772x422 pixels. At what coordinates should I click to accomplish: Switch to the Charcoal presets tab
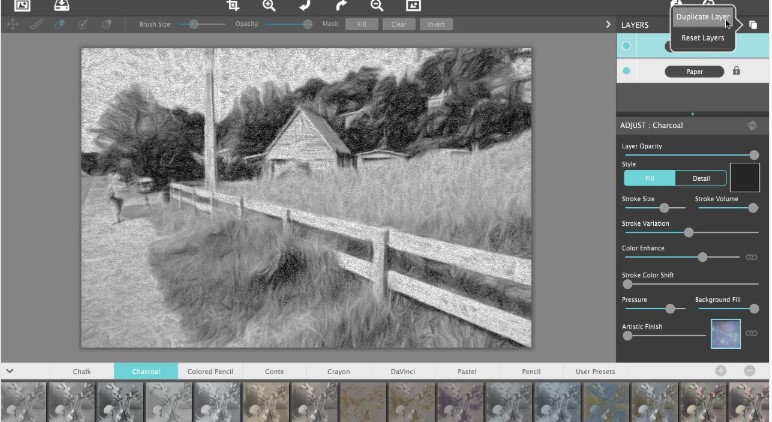tap(146, 371)
